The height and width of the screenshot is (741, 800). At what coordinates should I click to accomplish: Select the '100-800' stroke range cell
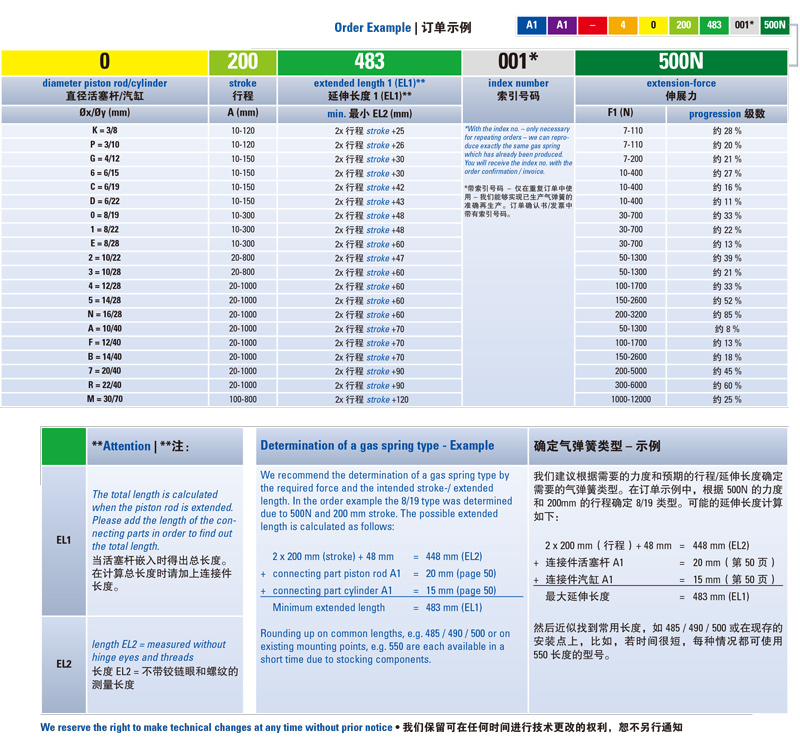(x=243, y=399)
